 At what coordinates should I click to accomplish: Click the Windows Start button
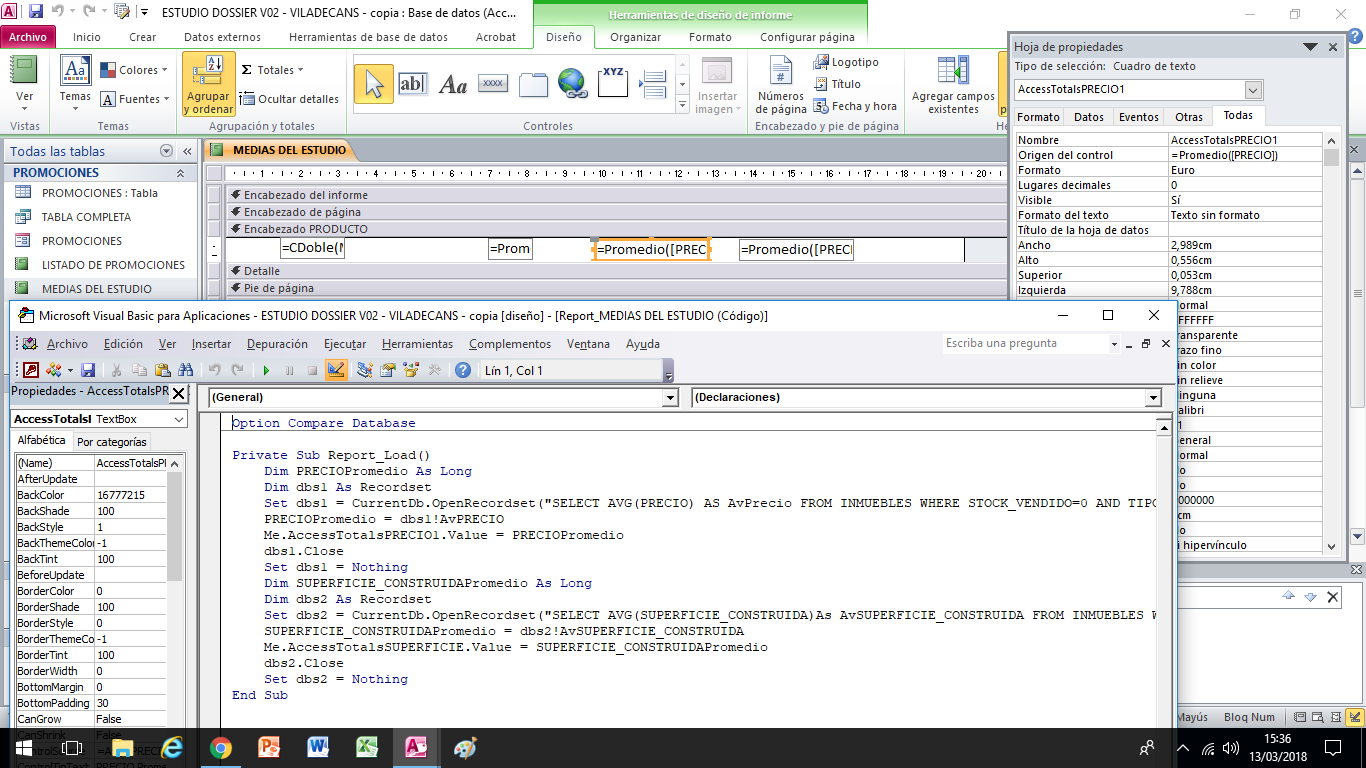(24, 747)
